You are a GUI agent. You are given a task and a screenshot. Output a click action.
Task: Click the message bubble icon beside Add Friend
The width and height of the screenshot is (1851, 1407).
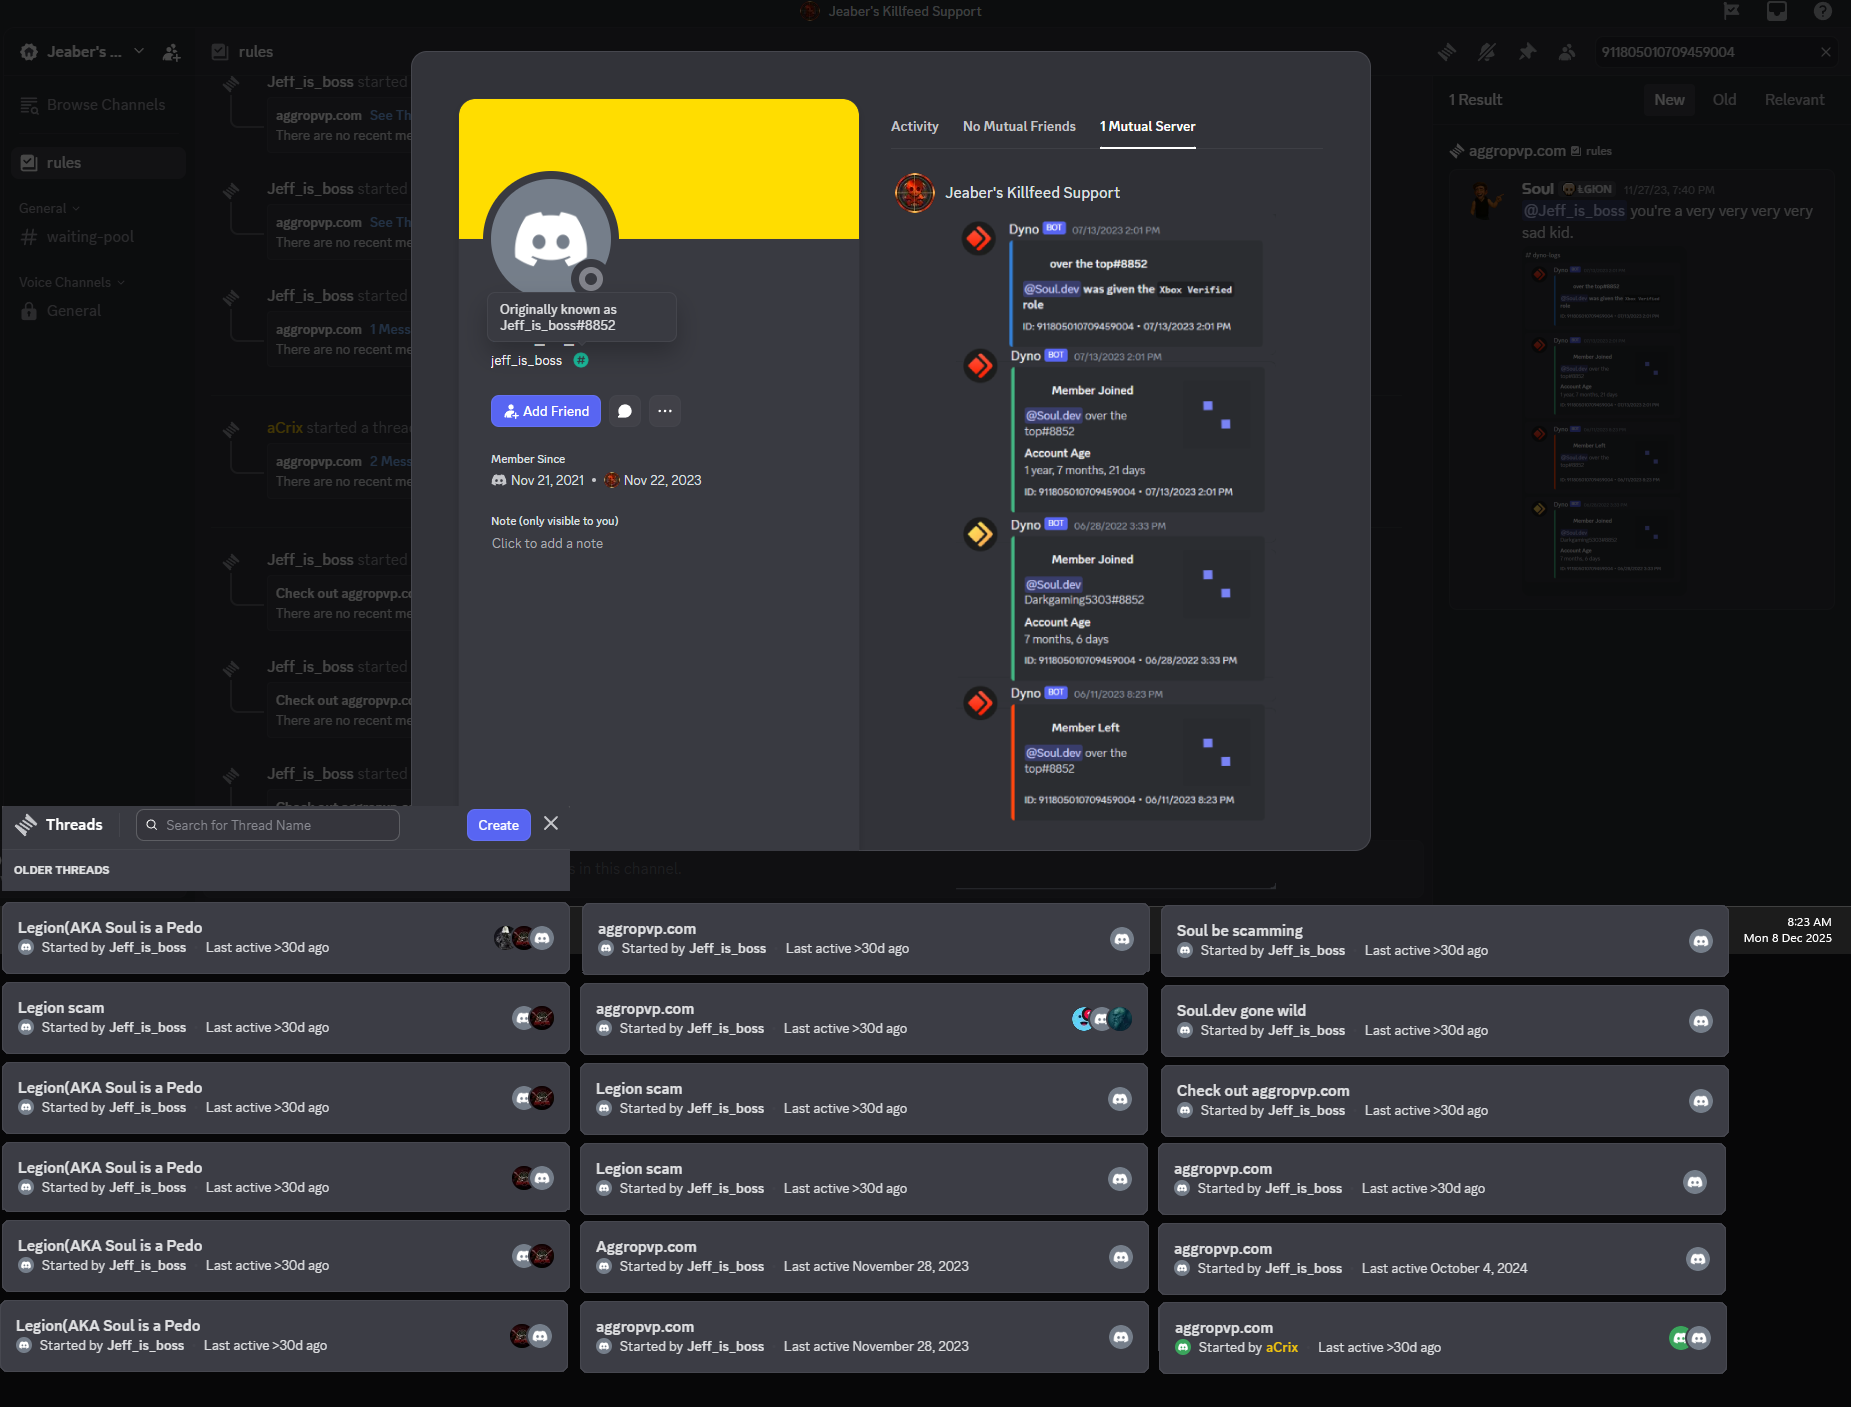625,411
